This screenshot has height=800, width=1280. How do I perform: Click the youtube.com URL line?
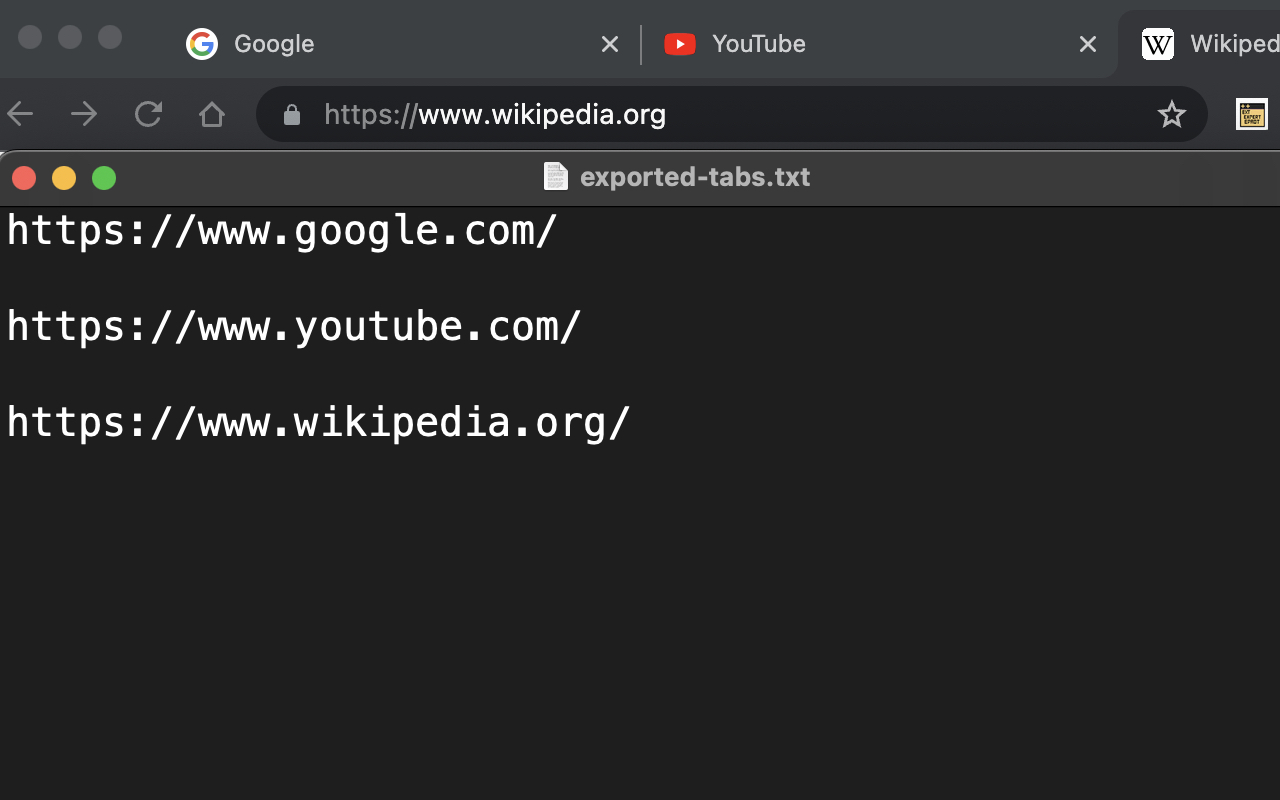tap(292, 325)
